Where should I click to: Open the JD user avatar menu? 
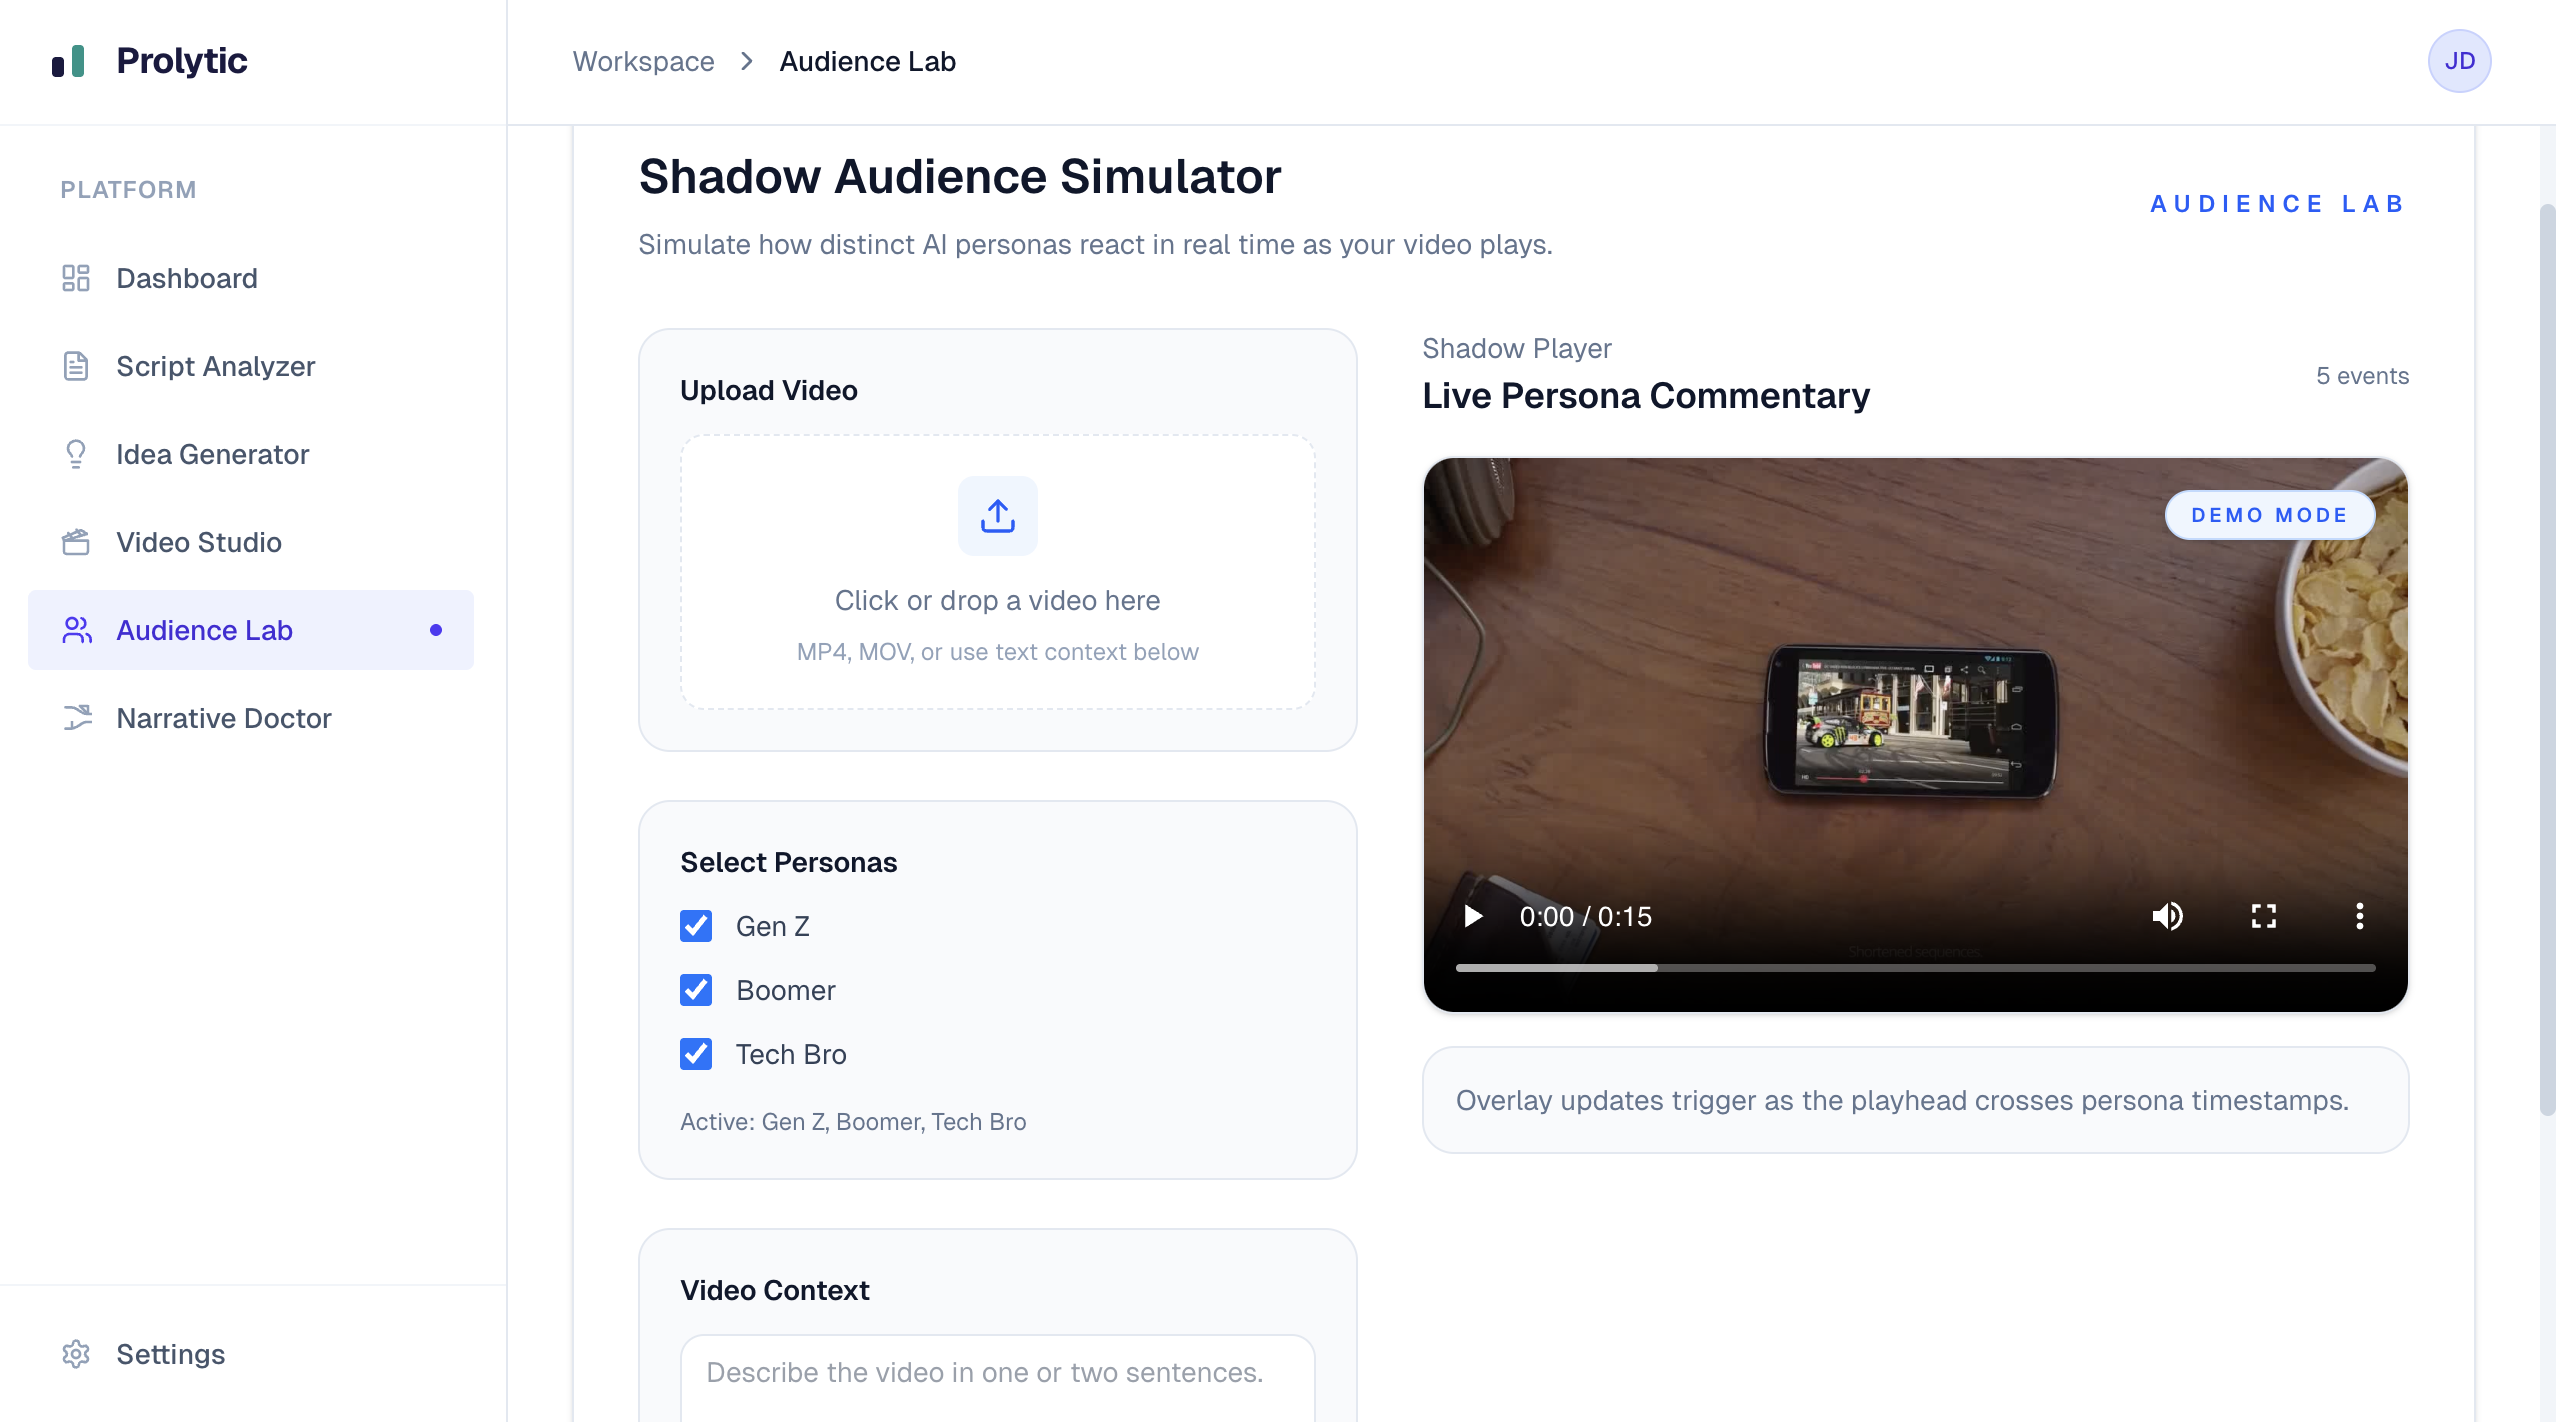pyautogui.click(x=2459, y=61)
